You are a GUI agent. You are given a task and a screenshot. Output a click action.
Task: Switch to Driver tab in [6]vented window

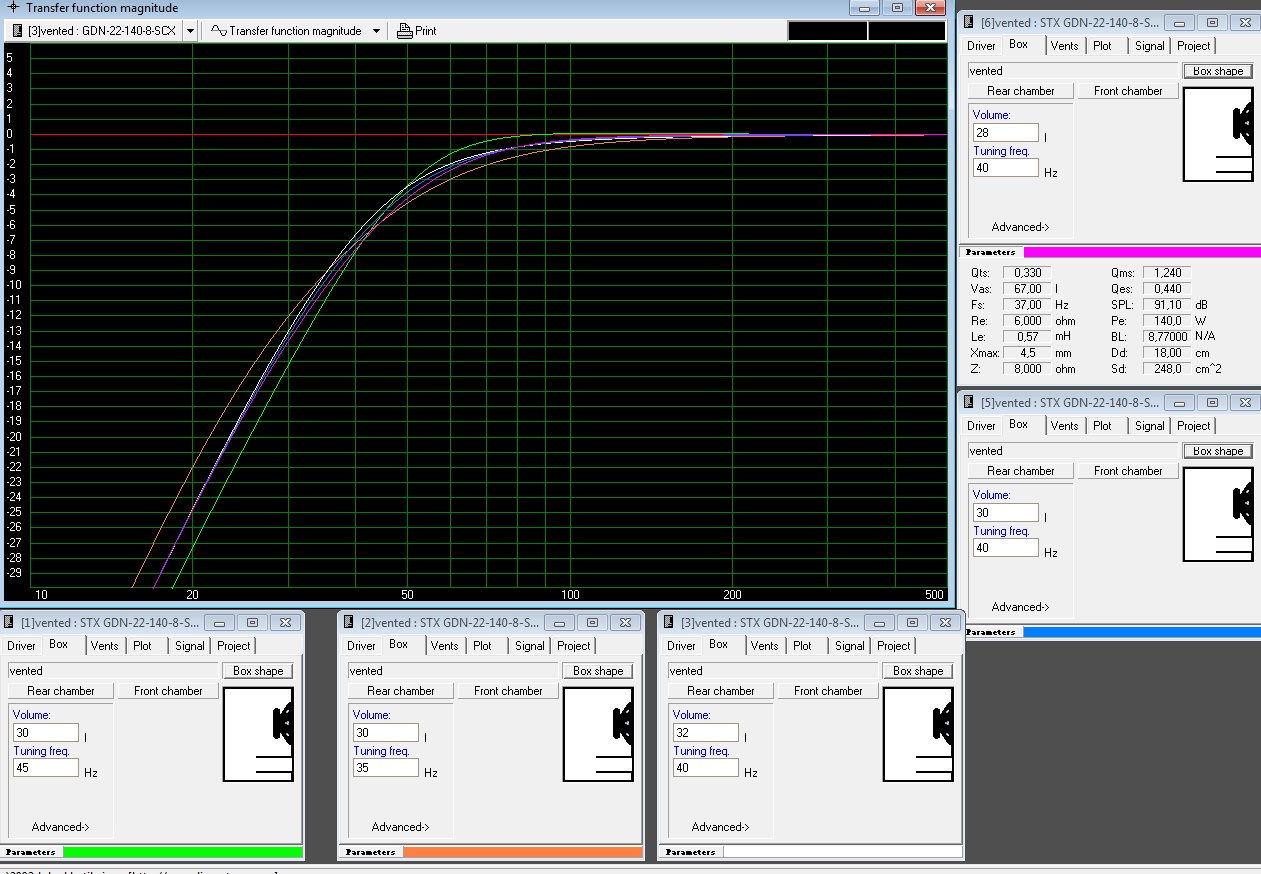tap(981, 46)
